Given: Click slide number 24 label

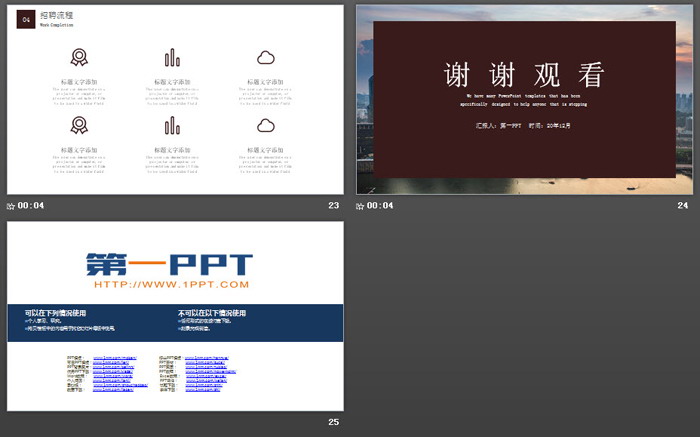Looking at the screenshot, I should [x=683, y=205].
